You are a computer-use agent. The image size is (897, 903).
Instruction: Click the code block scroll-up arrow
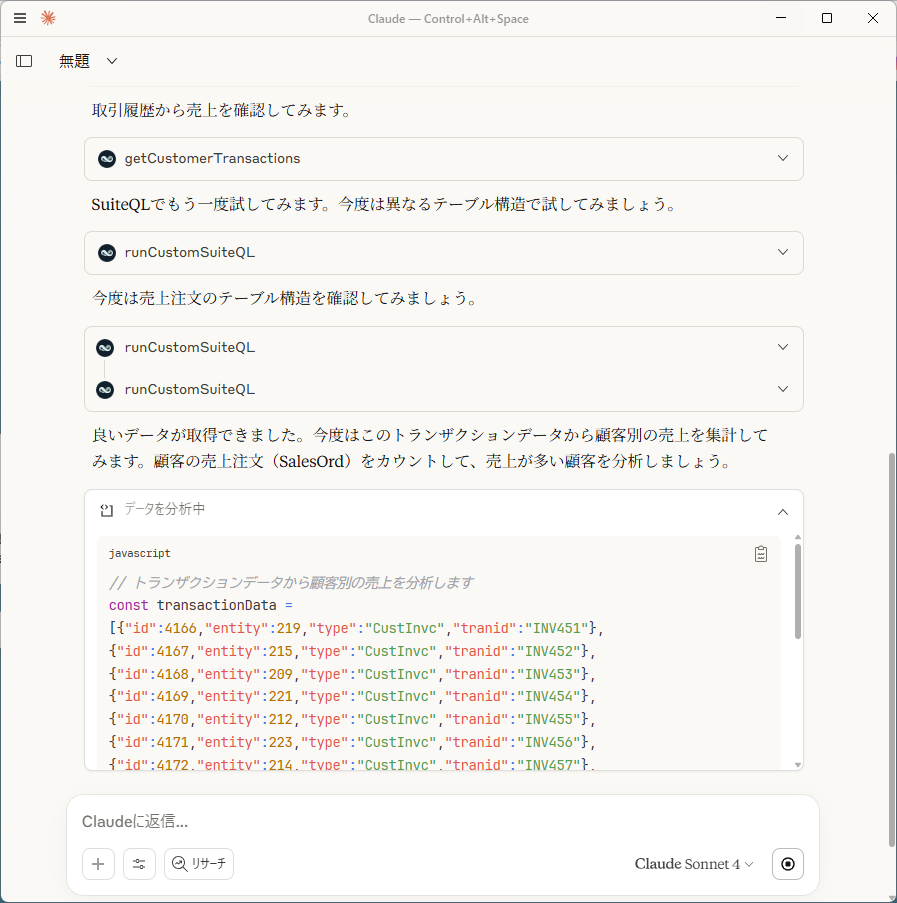coord(798,537)
